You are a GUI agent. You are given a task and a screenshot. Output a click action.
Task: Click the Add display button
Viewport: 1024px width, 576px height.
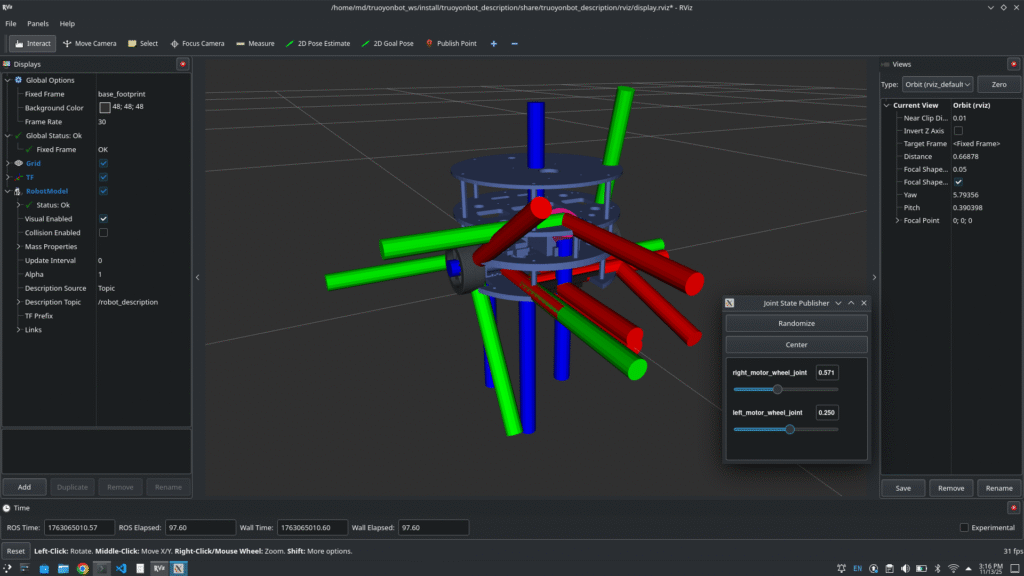tap(24, 487)
